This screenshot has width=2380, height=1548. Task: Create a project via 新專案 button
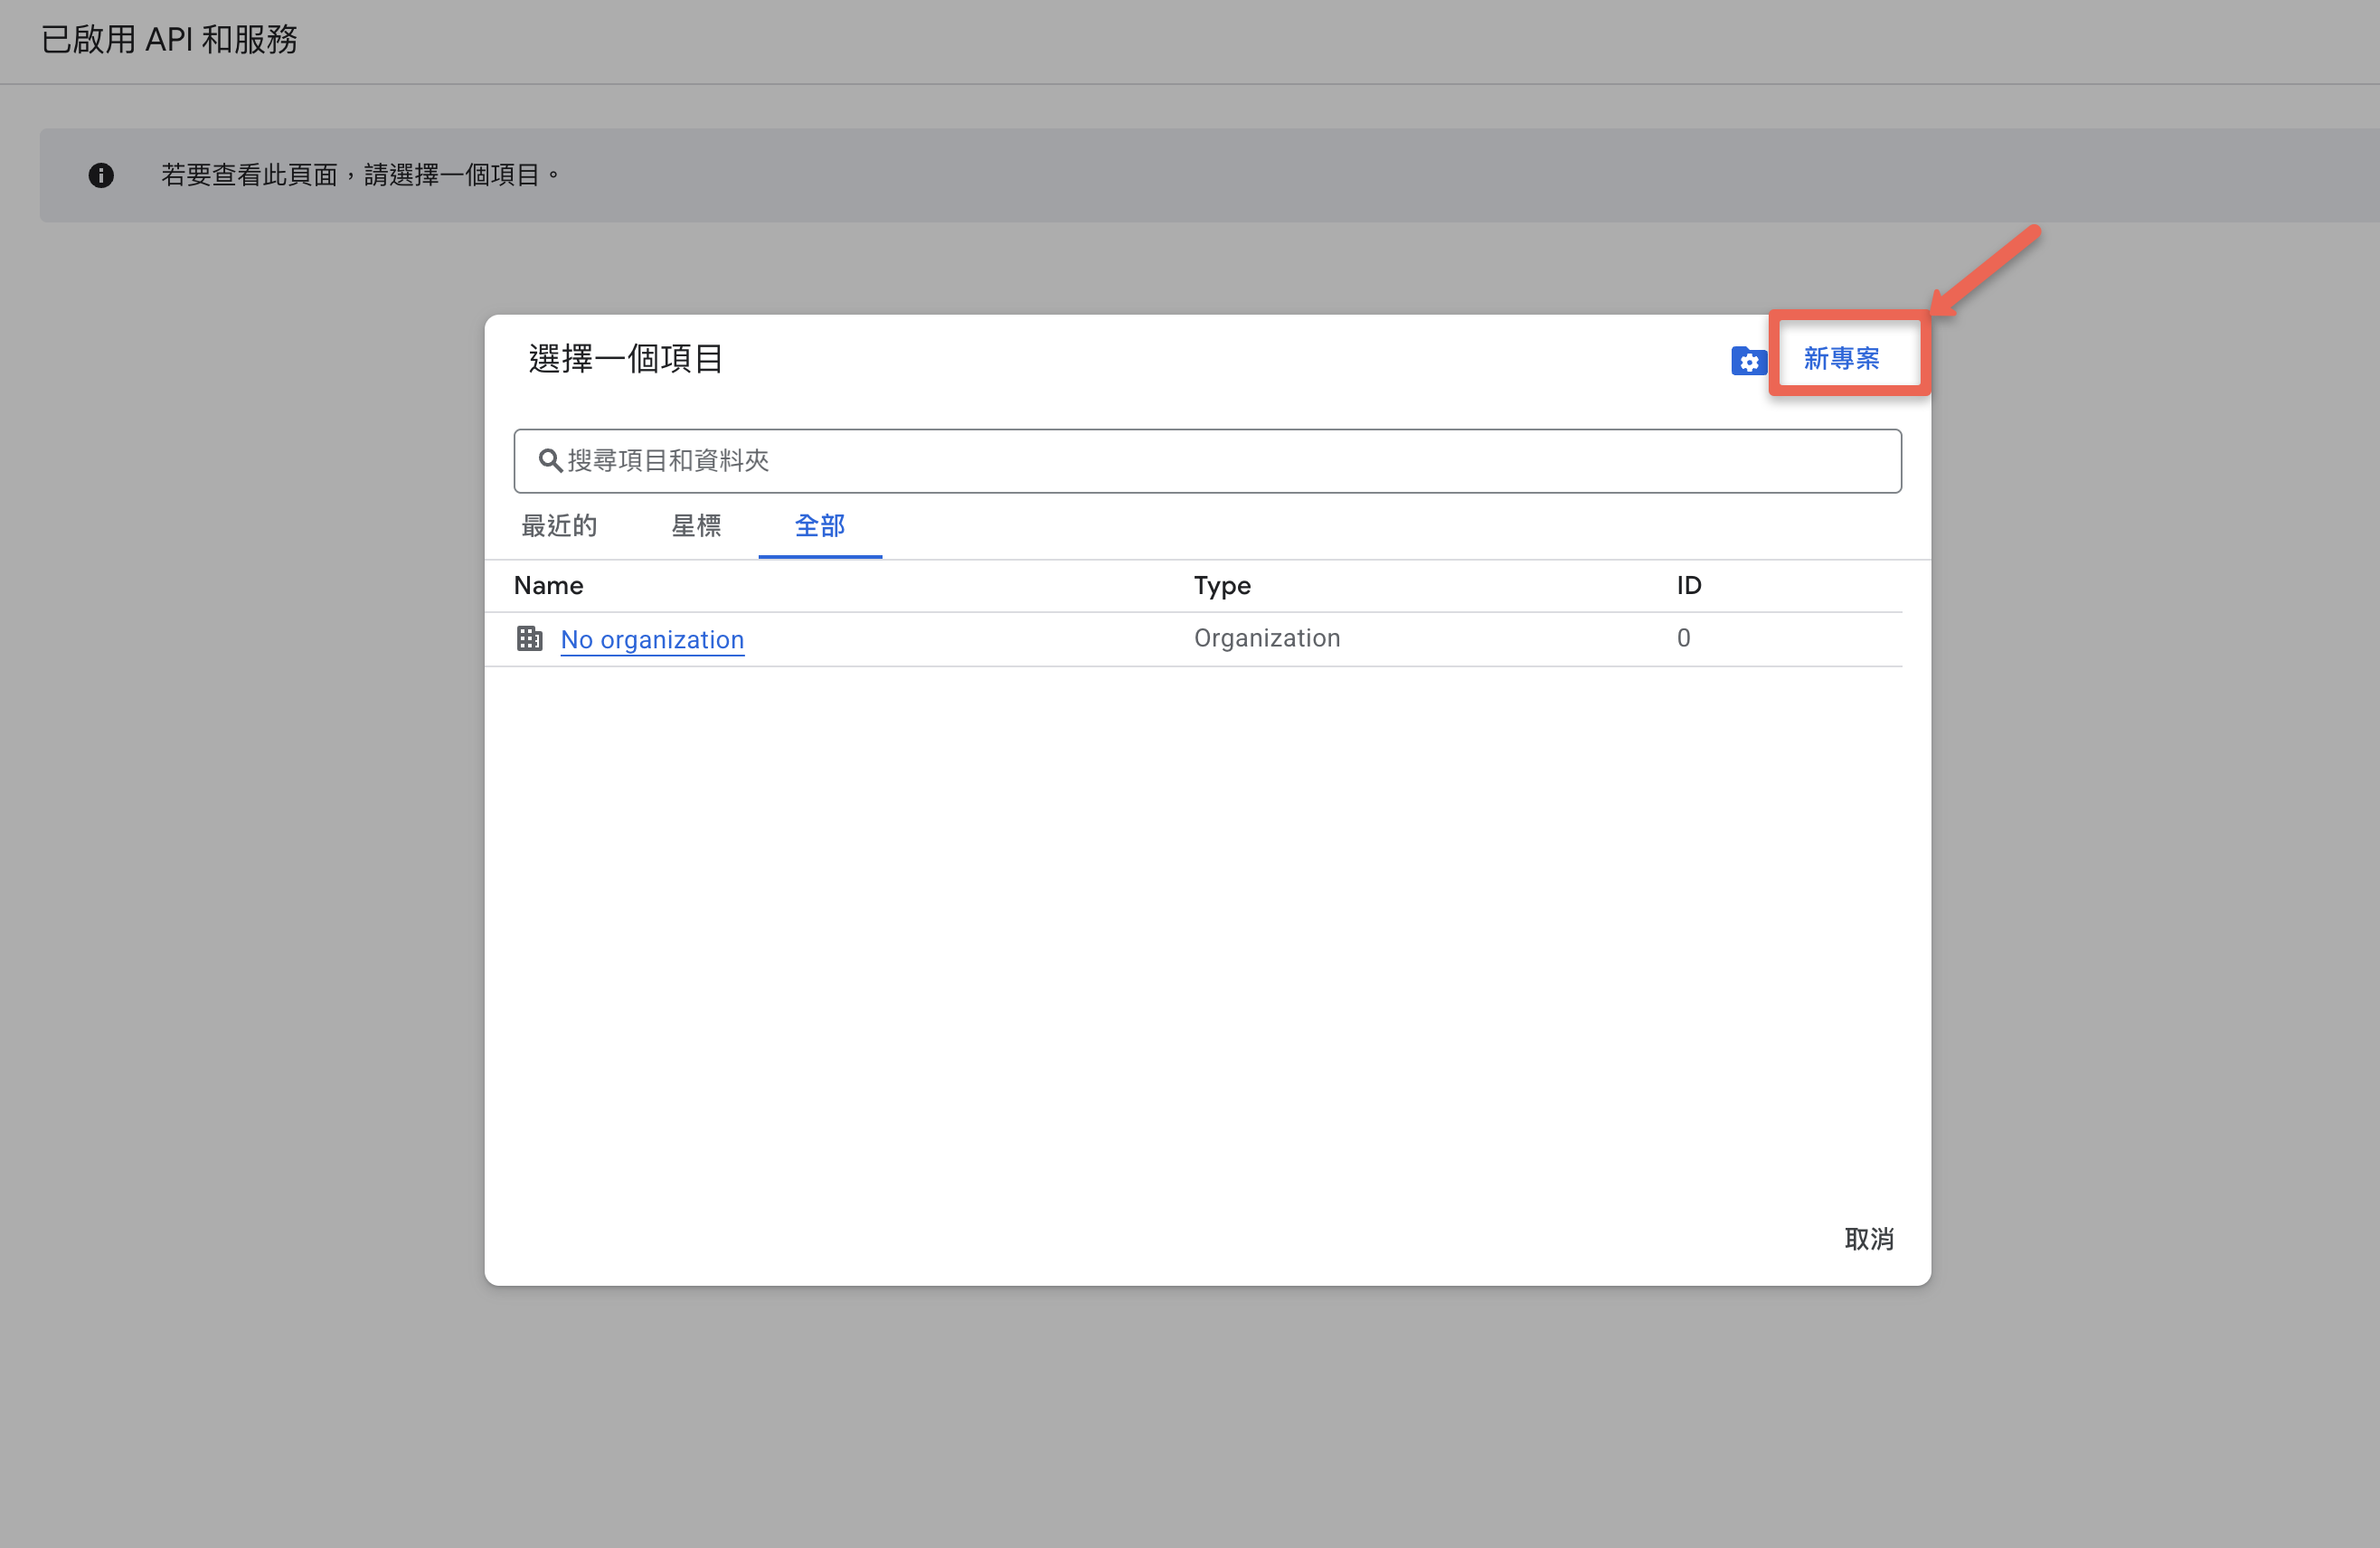point(1841,358)
